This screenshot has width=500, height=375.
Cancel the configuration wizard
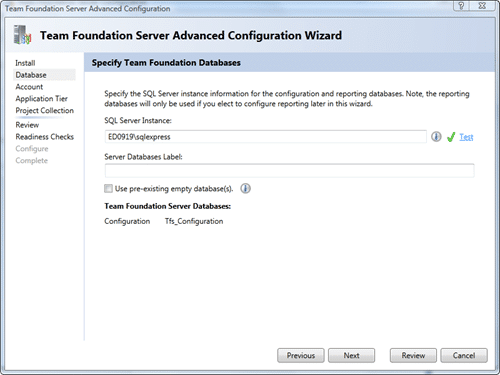click(464, 356)
